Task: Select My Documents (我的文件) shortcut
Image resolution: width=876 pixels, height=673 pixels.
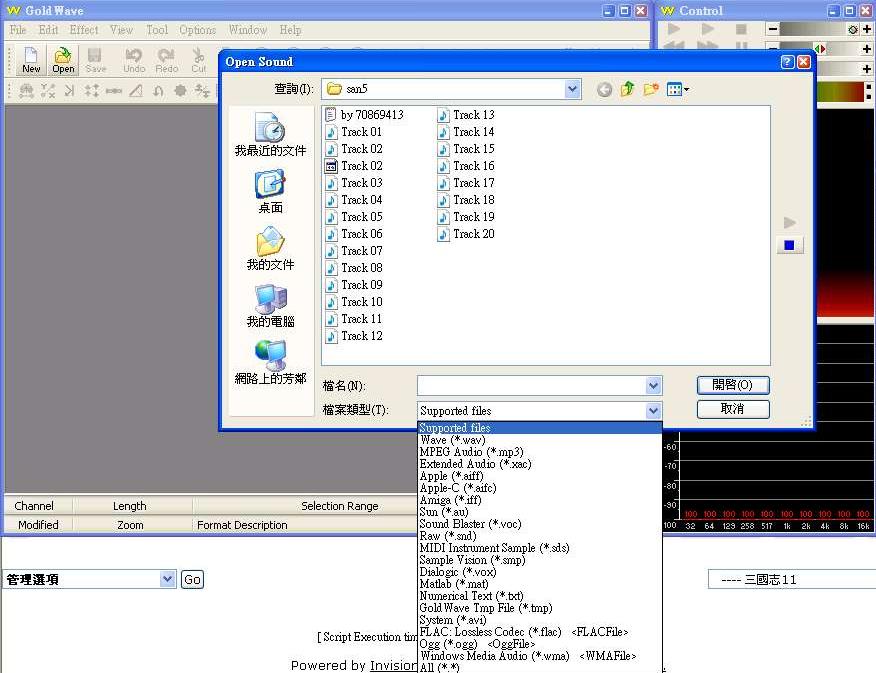Action: coord(270,249)
